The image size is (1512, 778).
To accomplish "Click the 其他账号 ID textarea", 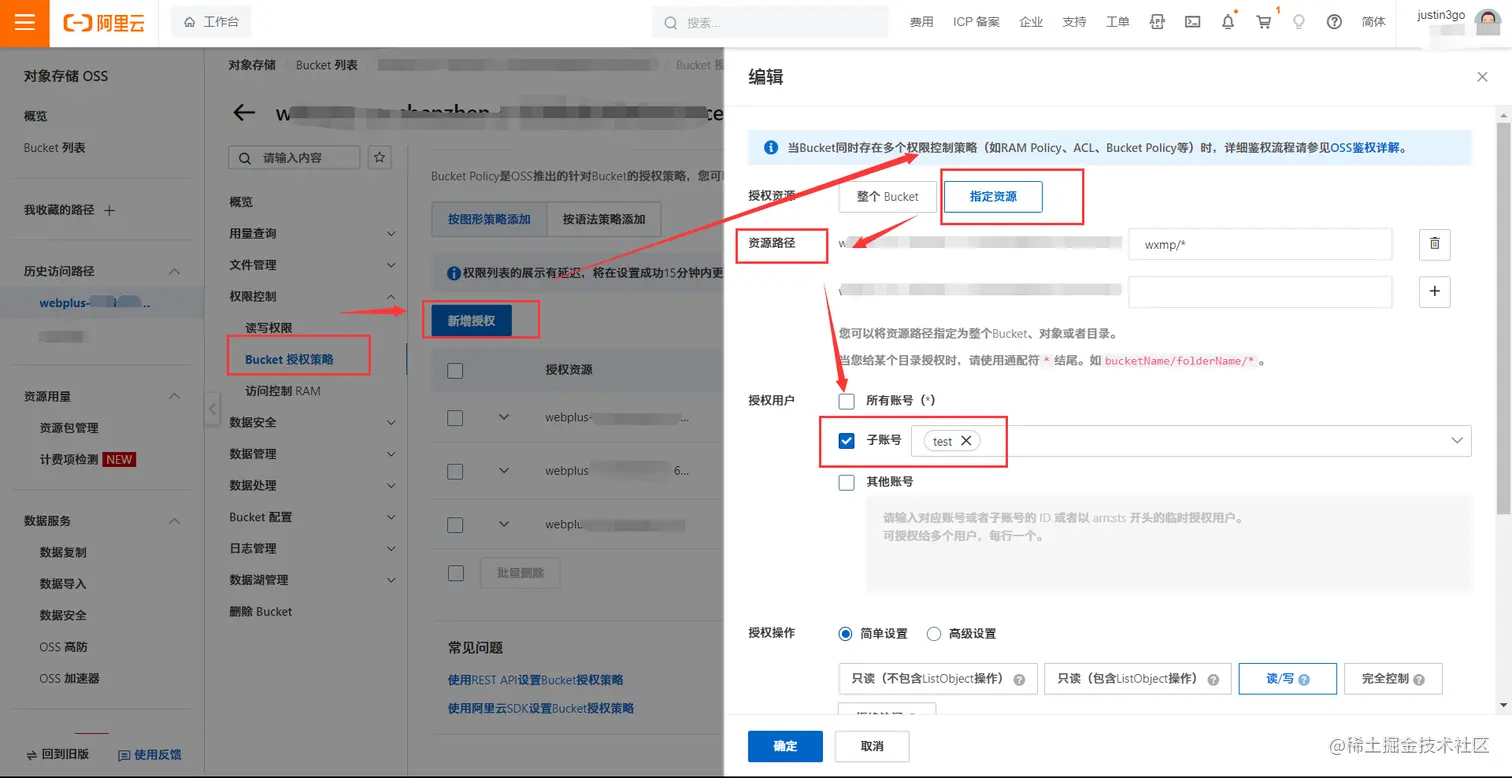I will click(x=1169, y=544).
